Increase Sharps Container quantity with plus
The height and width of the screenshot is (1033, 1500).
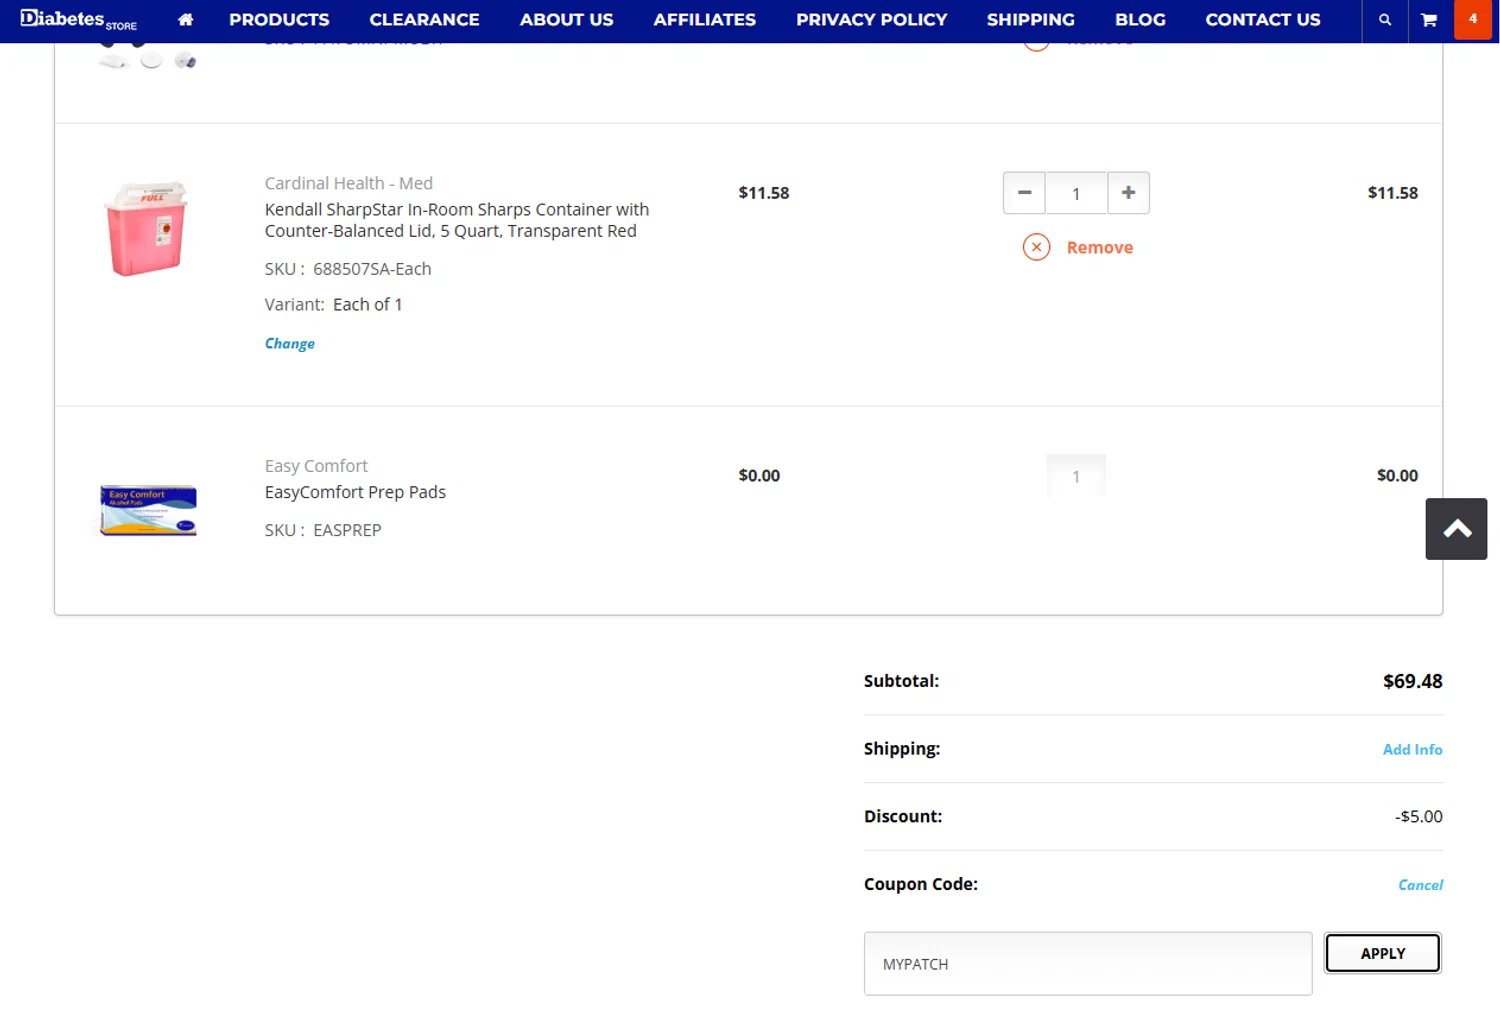[x=1128, y=193]
